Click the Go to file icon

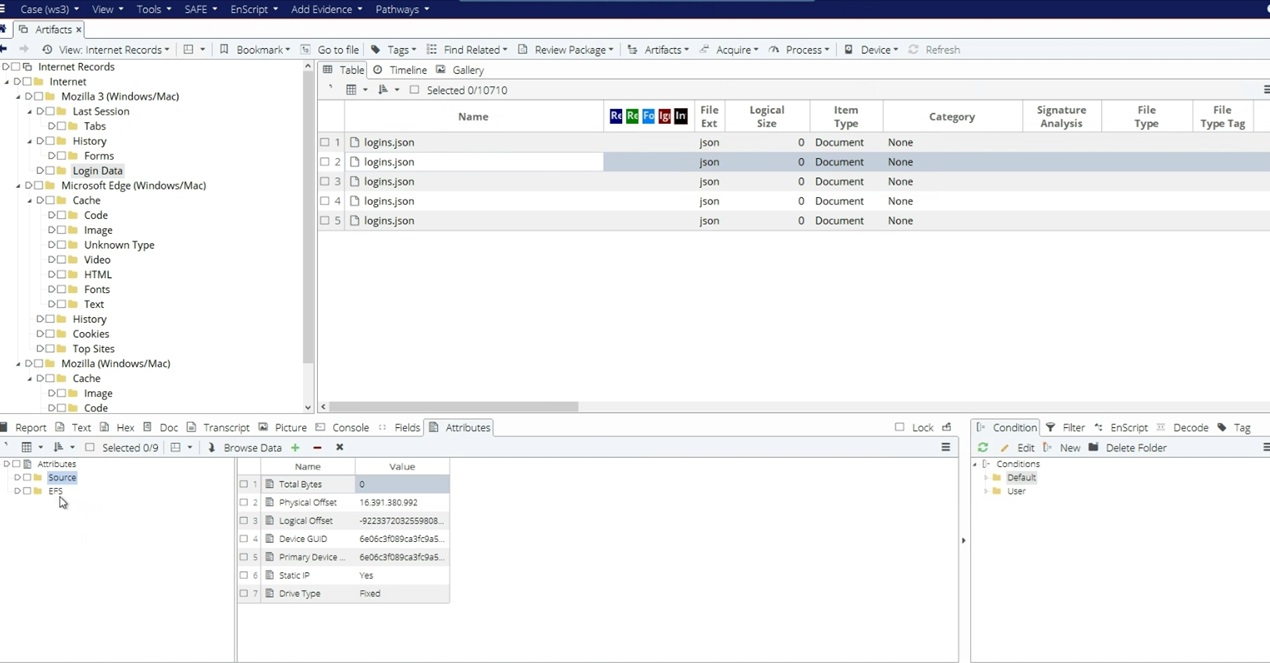click(x=306, y=50)
